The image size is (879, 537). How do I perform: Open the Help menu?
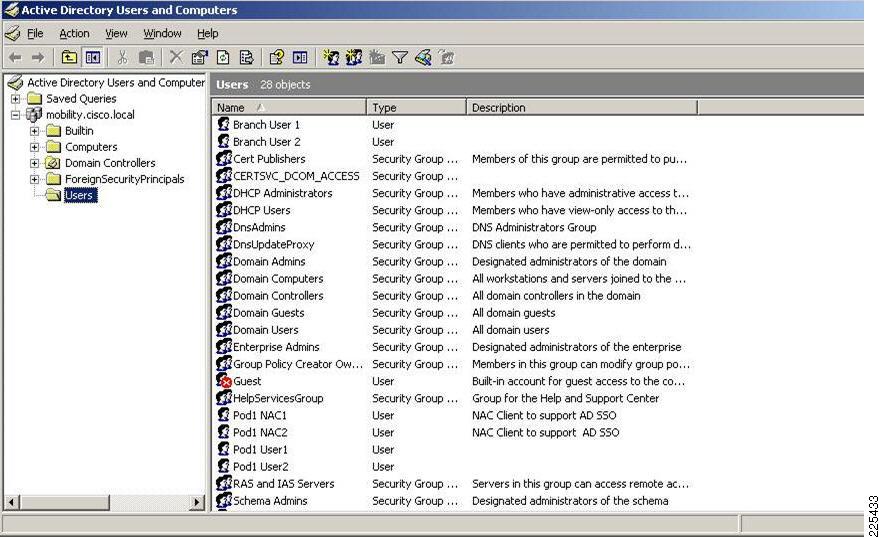(x=207, y=34)
